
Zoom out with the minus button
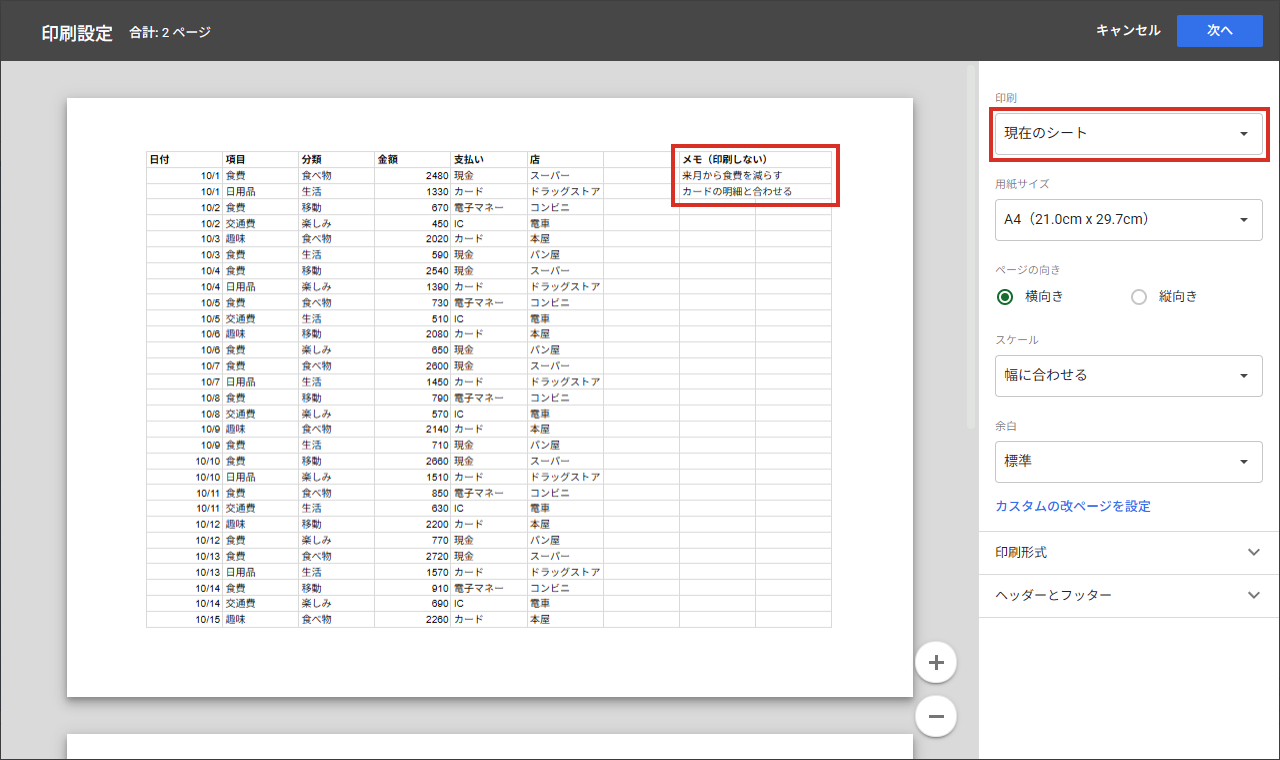[936, 716]
